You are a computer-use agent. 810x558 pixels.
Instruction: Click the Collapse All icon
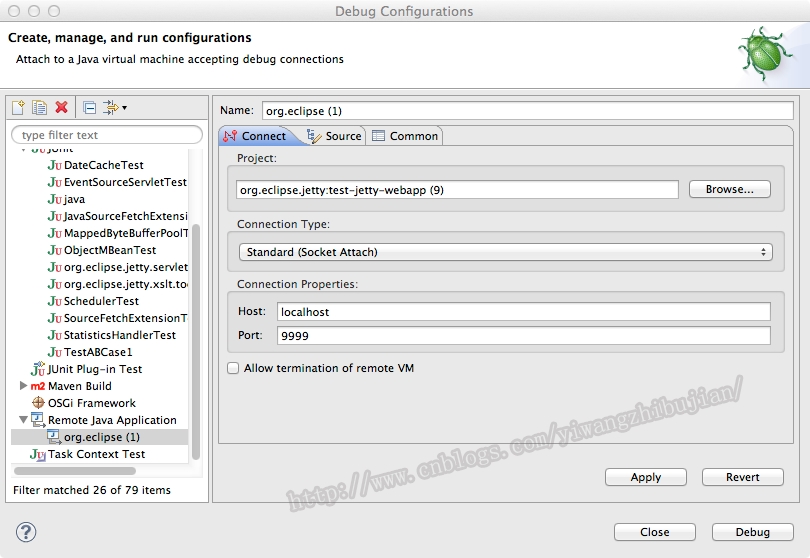pyautogui.click(x=89, y=107)
